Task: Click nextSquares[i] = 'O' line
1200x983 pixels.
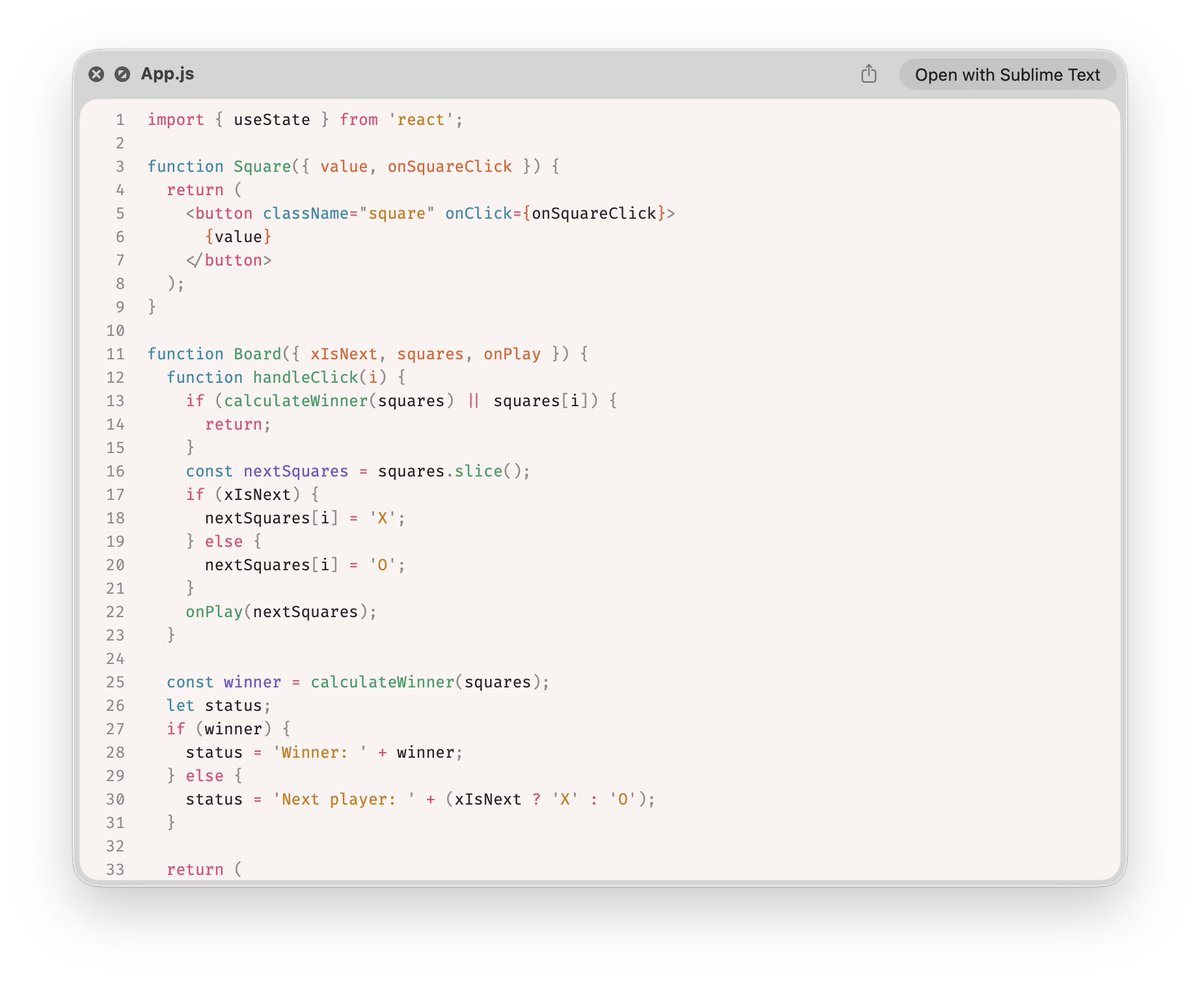Action: 306,565
